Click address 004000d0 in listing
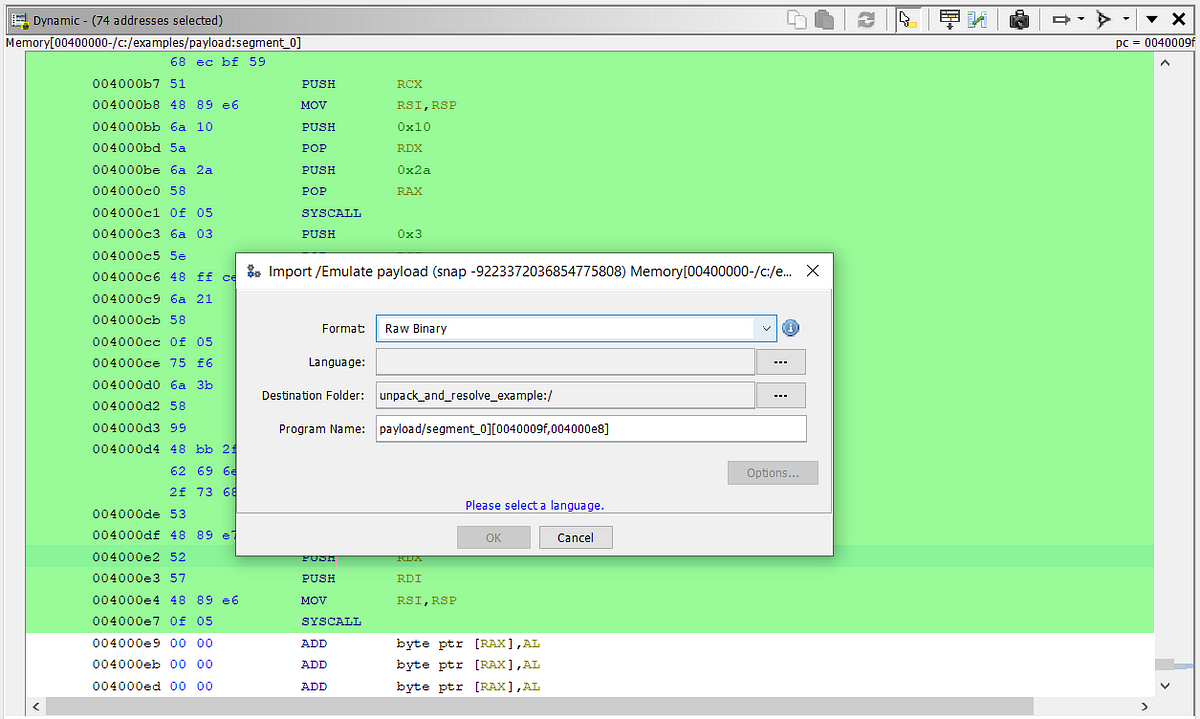 (126, 385)
